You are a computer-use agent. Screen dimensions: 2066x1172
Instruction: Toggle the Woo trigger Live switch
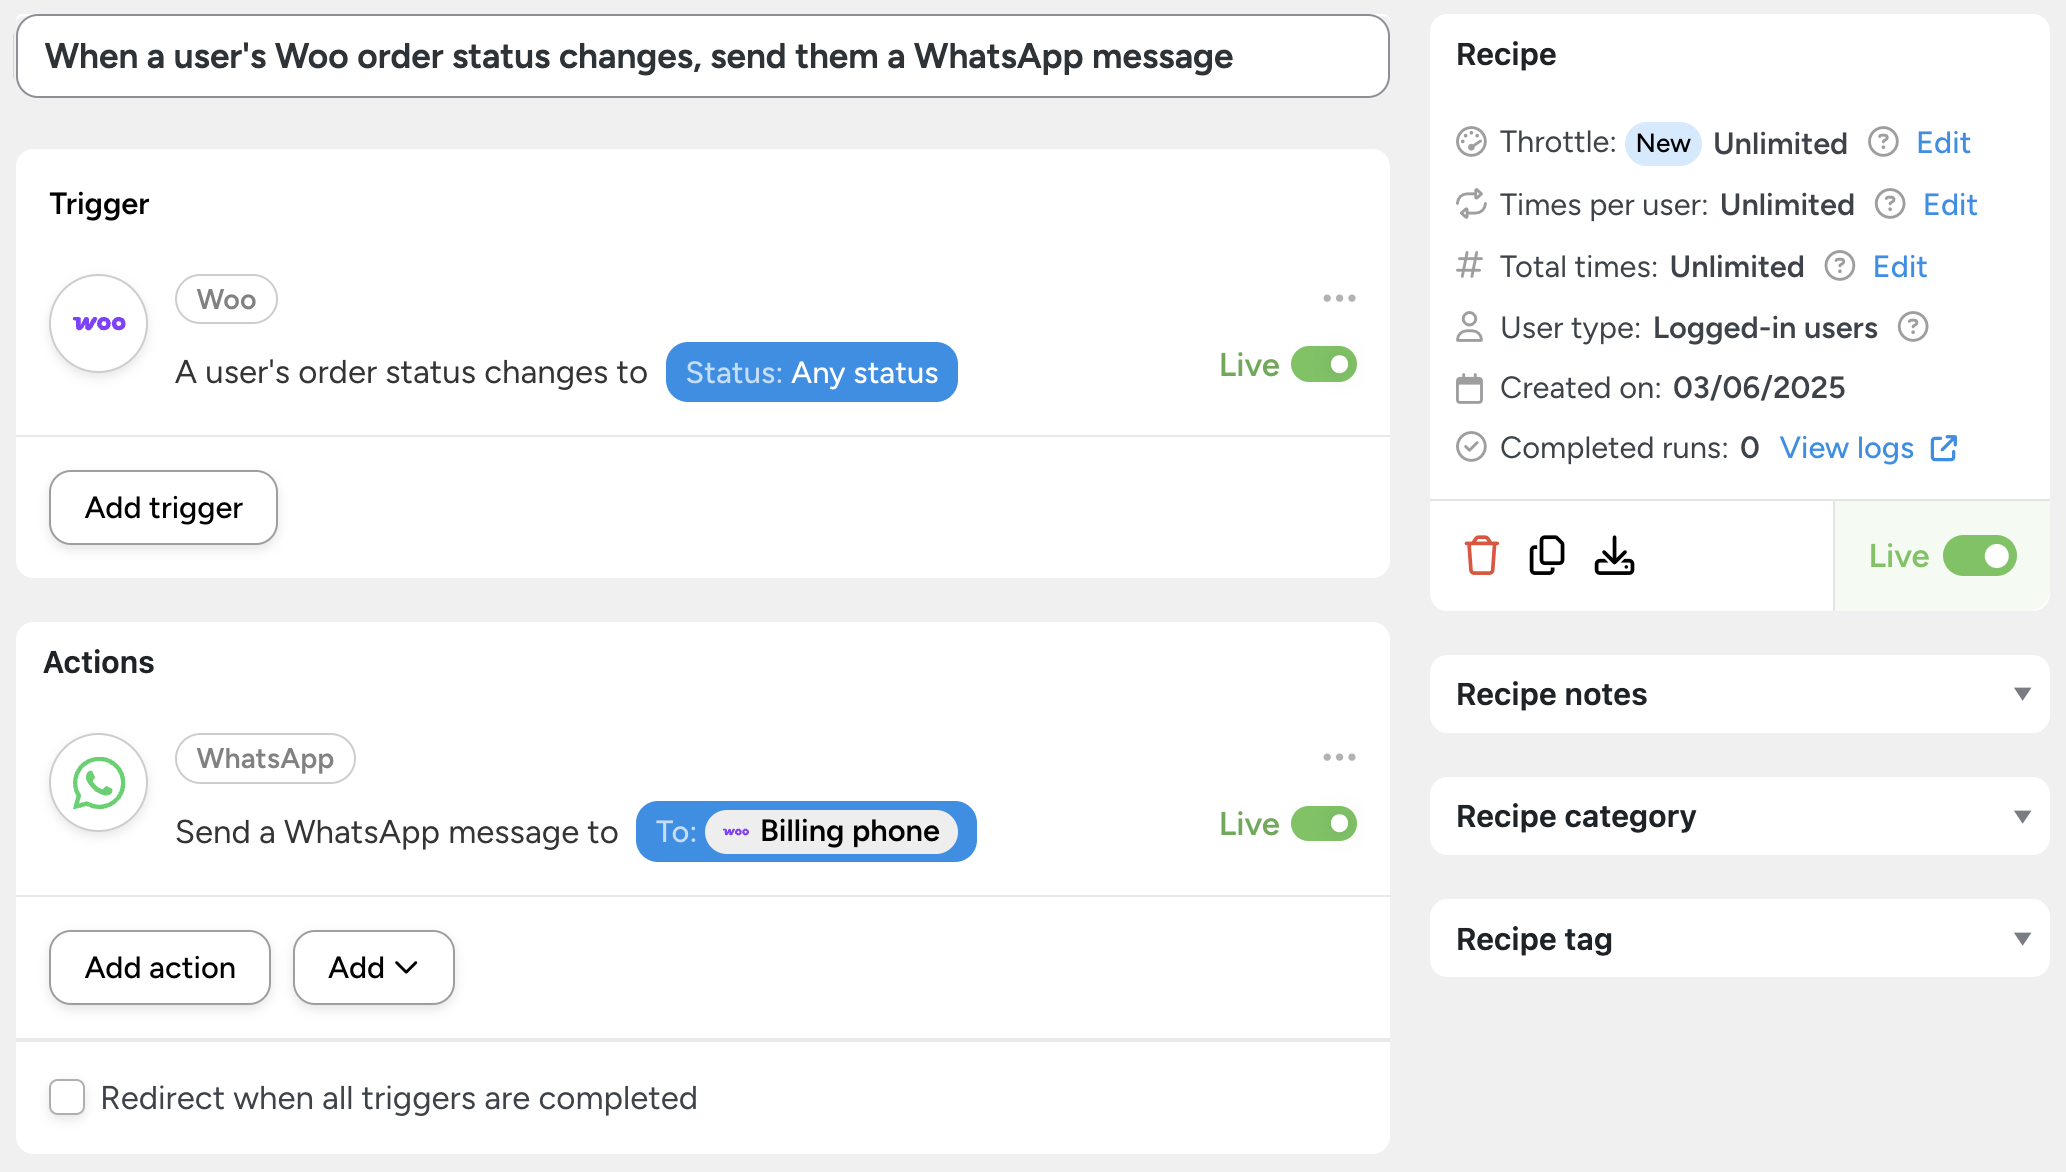tap(1323, 365)
